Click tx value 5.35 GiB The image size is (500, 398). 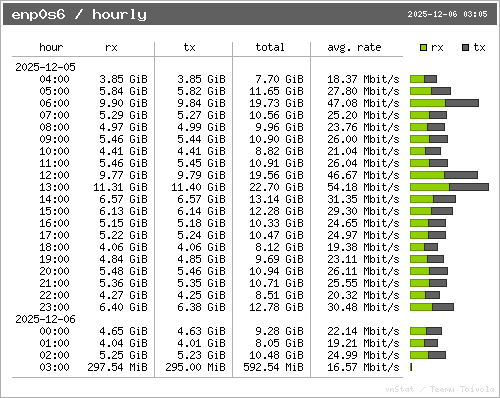tap(201, 283)
